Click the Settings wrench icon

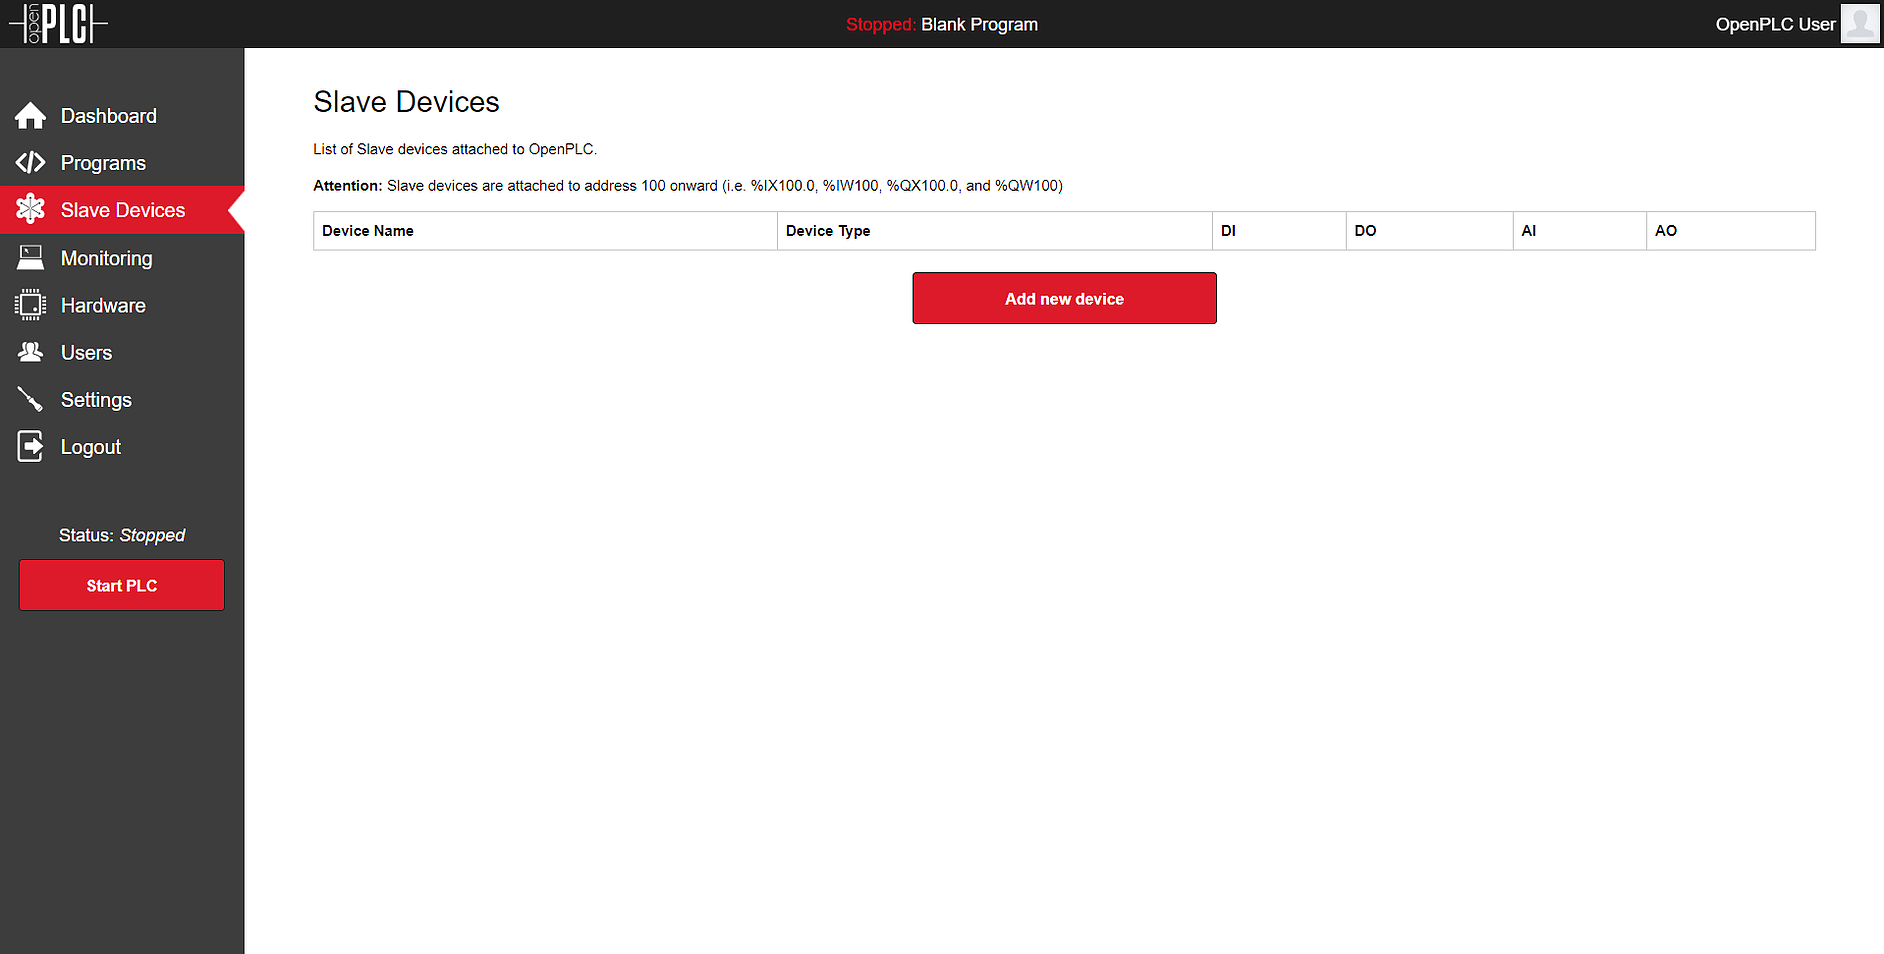[x=30, y=399]
